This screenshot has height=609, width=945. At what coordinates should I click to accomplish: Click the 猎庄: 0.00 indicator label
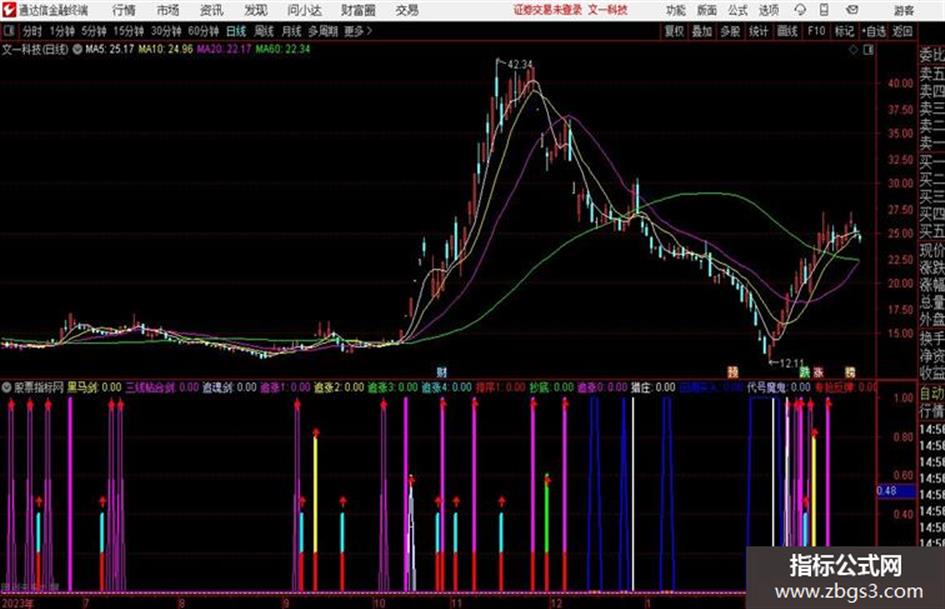coord(653,388)
